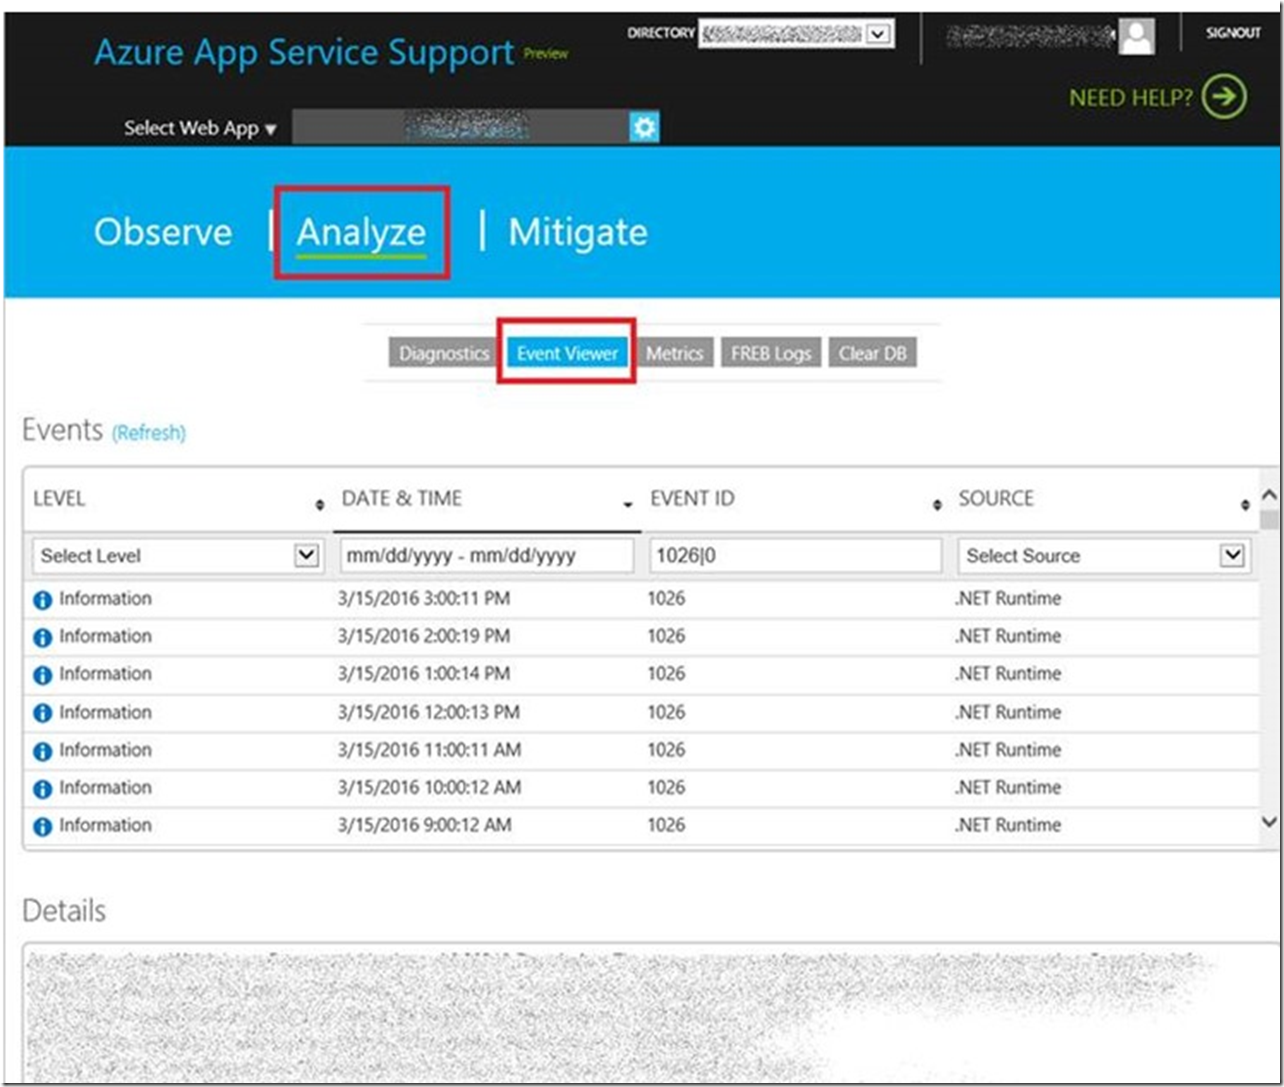Open the FREB Logs tab
This screenshot has height=1087, width=1284.
tap(771, 353)
